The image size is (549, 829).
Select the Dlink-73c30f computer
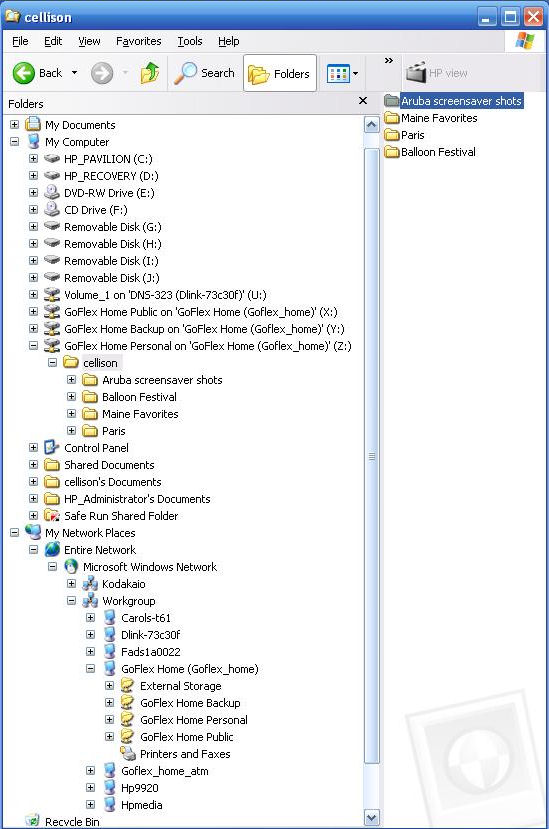click(x=150, y=634)
